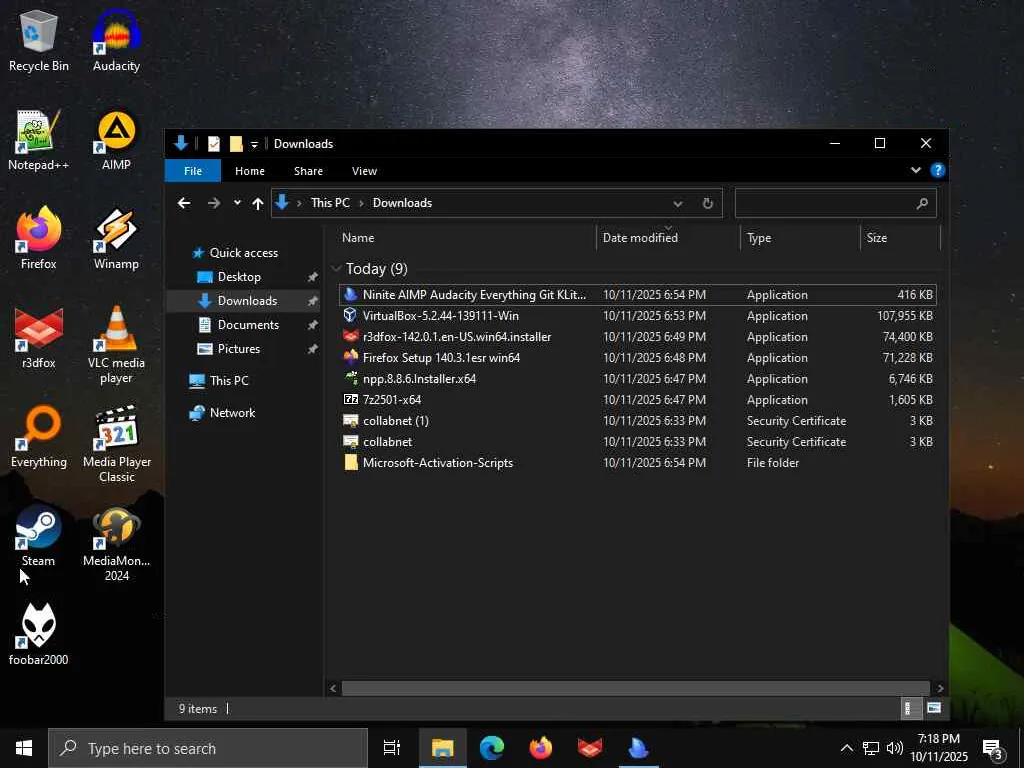Refresh the Downloads folder view

(x=707, y=203)
